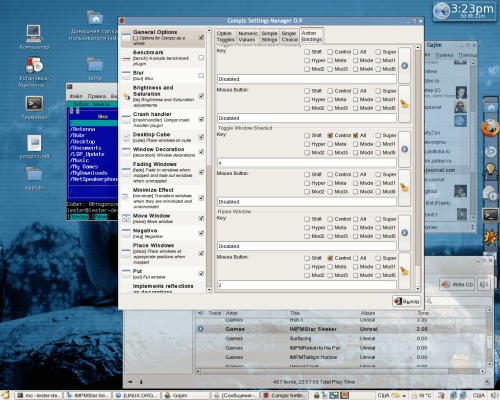This screenshot has height=400, width=500.
Task: Click the Выход button
Action: coord(406,301)
